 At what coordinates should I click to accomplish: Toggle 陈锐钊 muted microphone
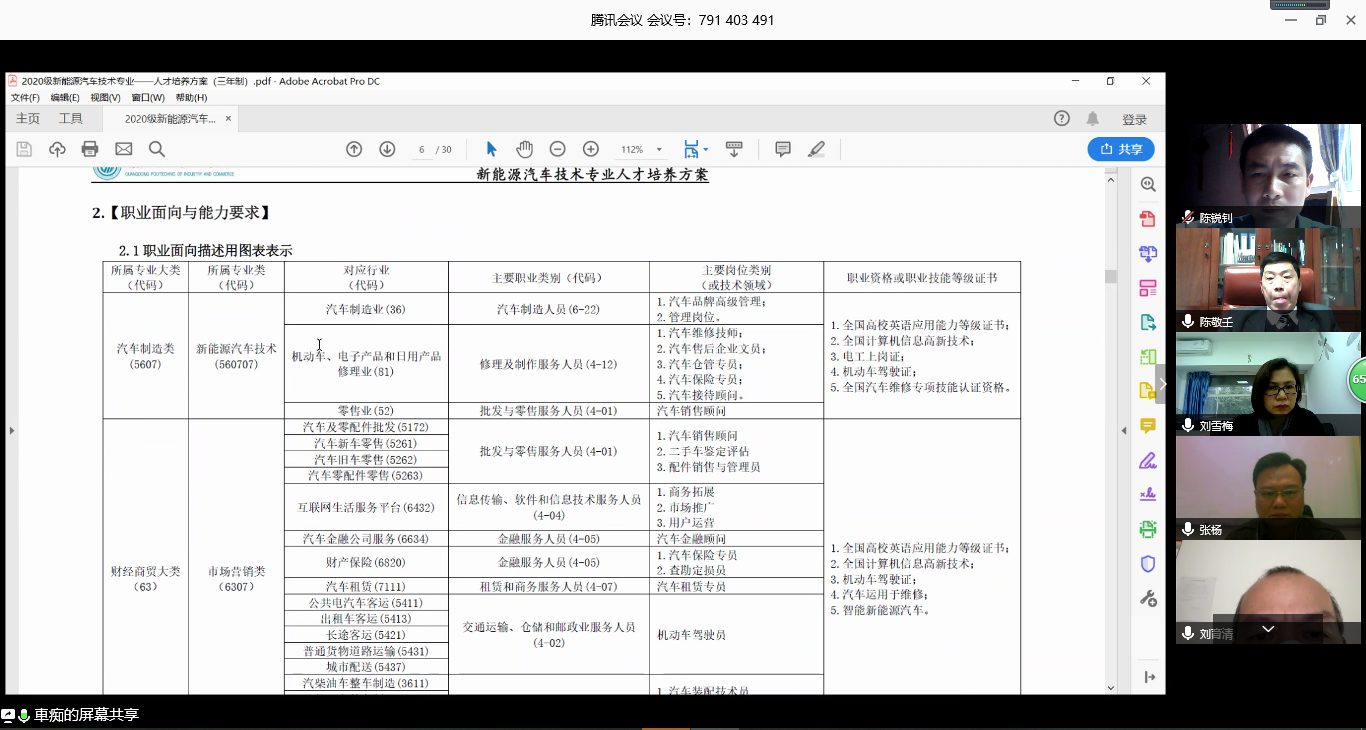(x=1188, y=217)
